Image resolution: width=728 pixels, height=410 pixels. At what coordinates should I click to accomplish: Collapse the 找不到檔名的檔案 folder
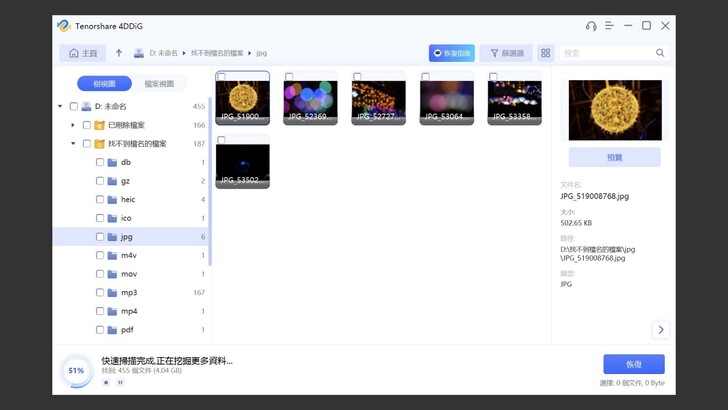(73, 144)
